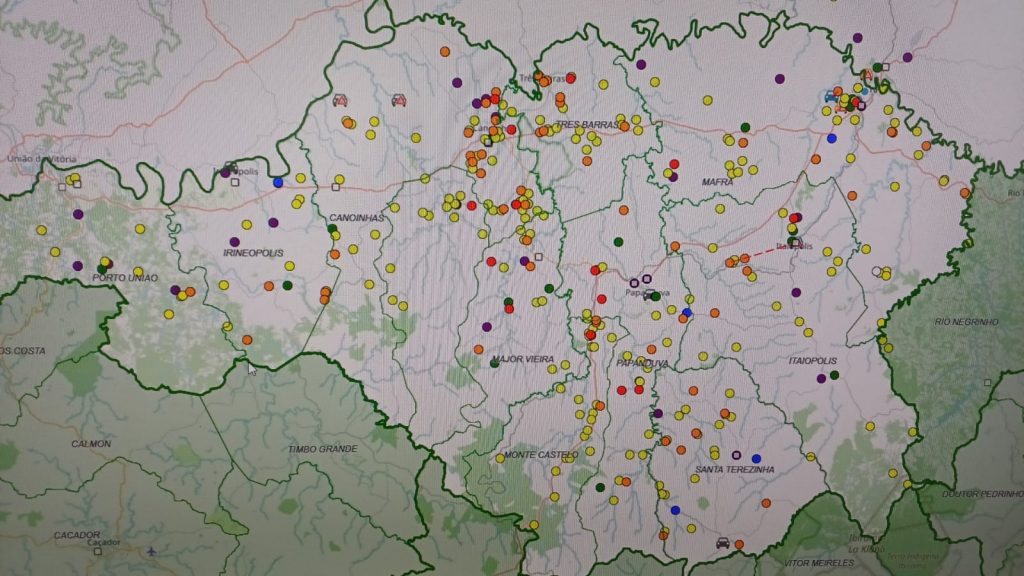The image size is (1024, 576).
Task: Select the southernmost blue dot below Santa Terezinha
Action: [675, 510]
